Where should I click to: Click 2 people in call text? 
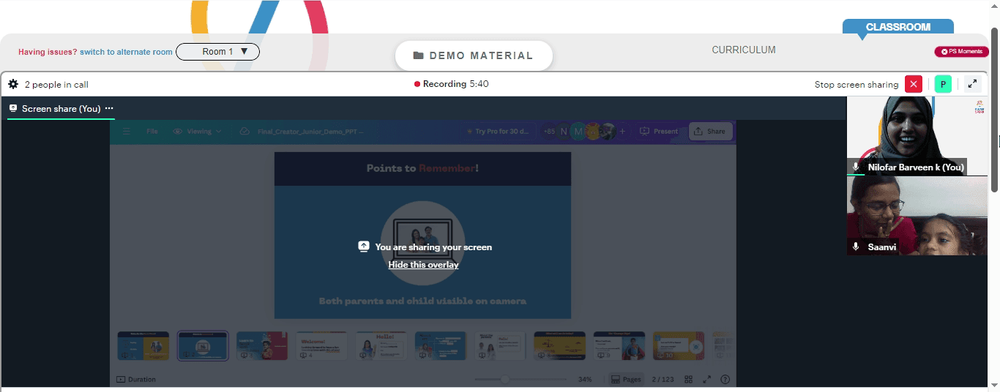56,85
